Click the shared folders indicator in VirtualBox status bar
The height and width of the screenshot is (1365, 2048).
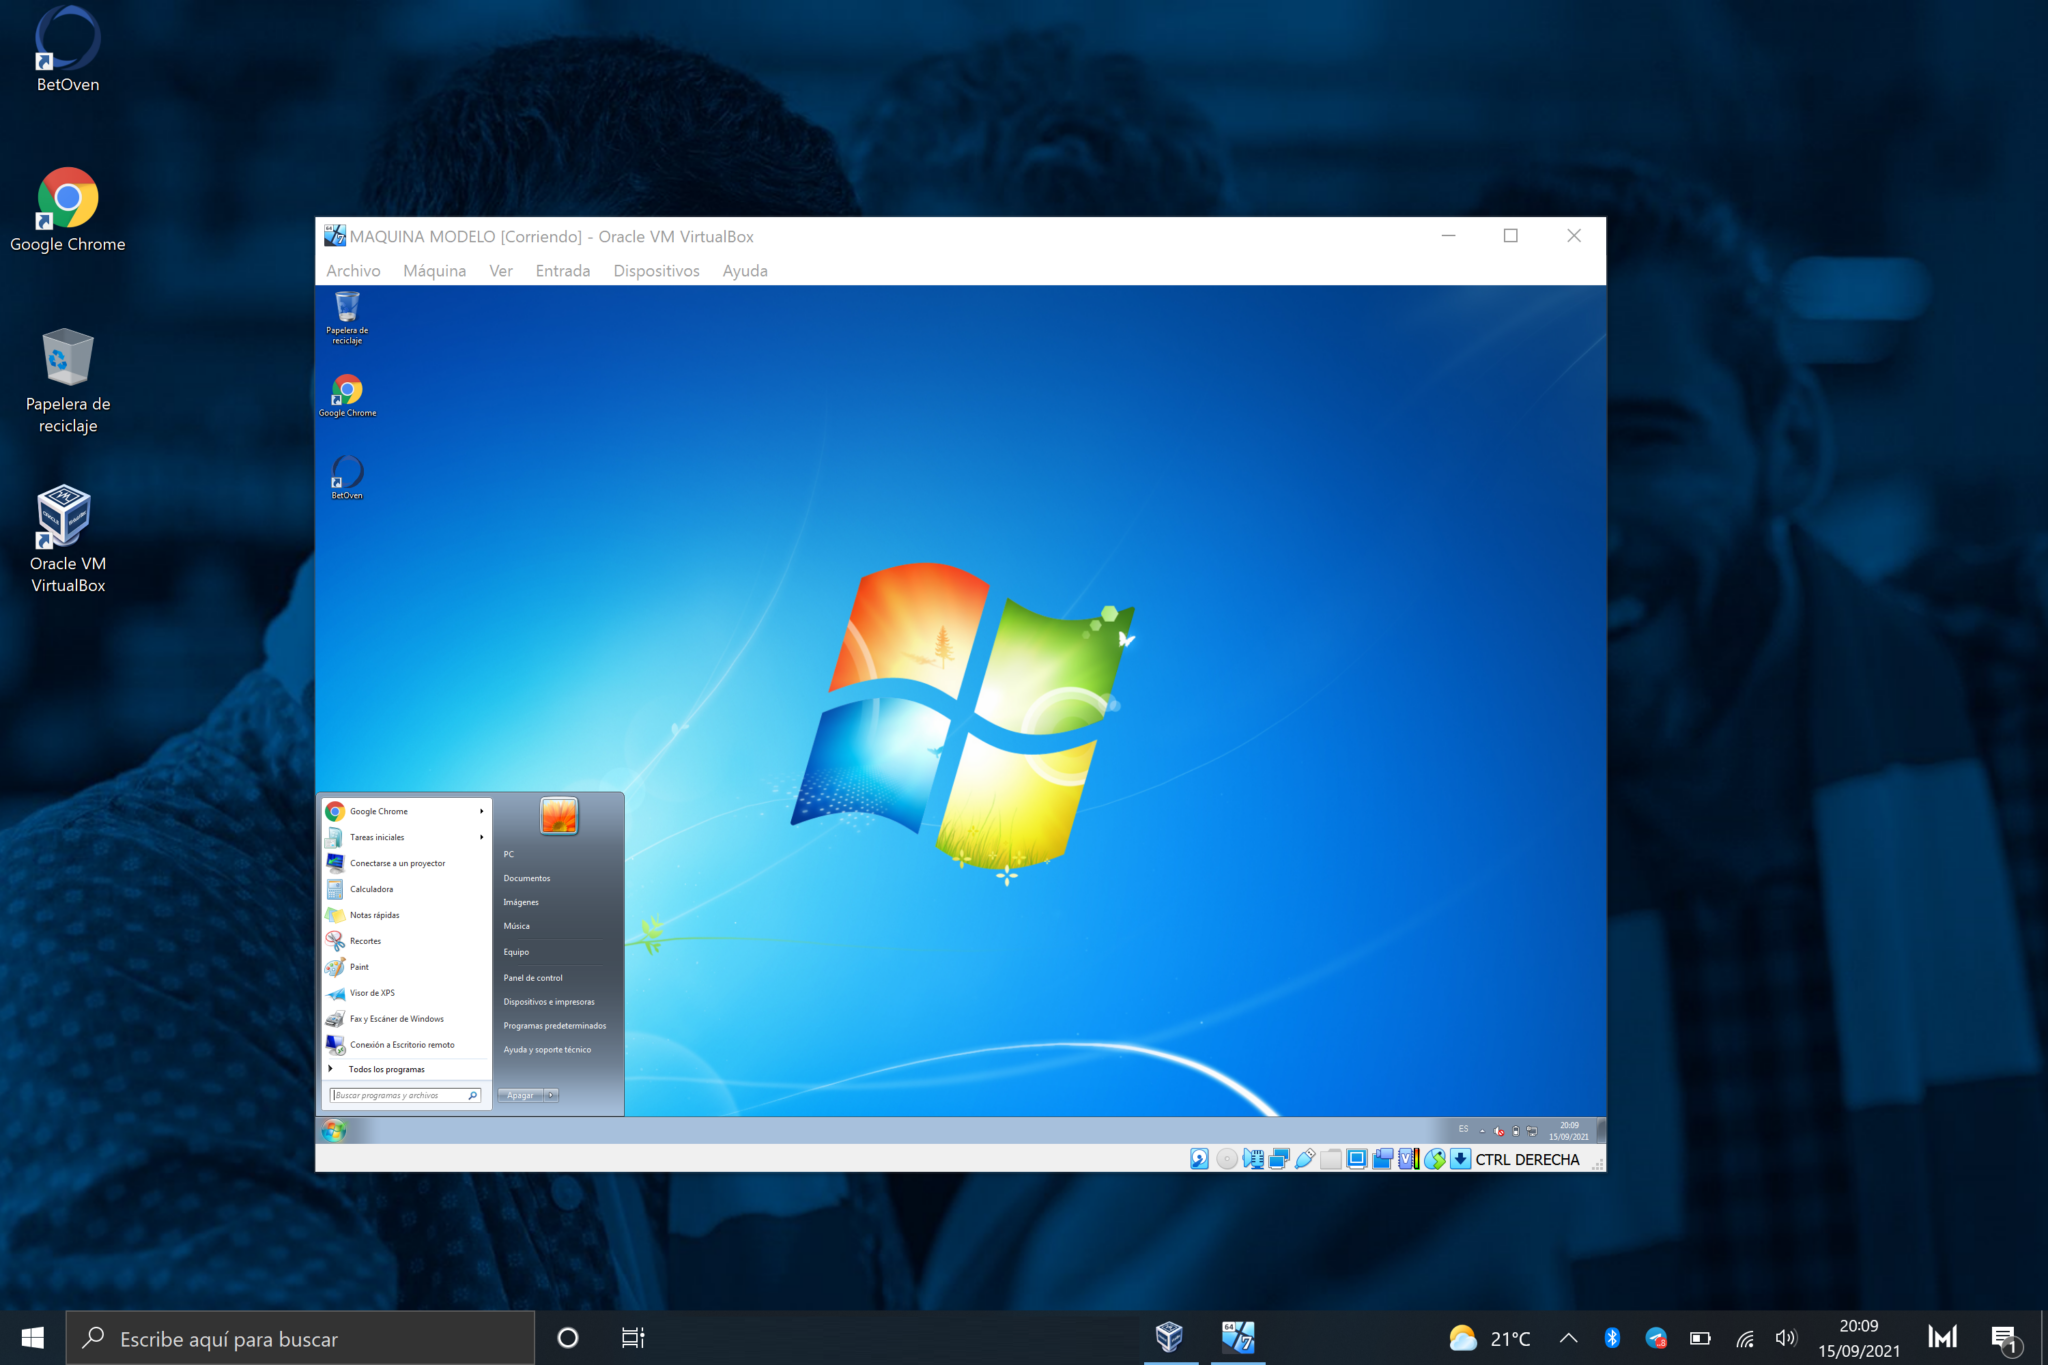click(x=1331, y=1159)
